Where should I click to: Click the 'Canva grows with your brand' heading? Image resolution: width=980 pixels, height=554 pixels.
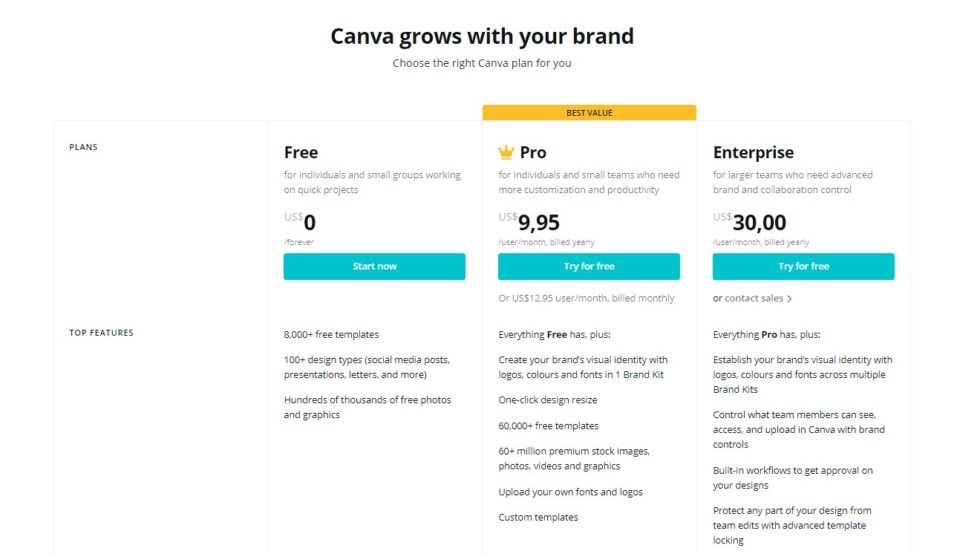(482, 36)
